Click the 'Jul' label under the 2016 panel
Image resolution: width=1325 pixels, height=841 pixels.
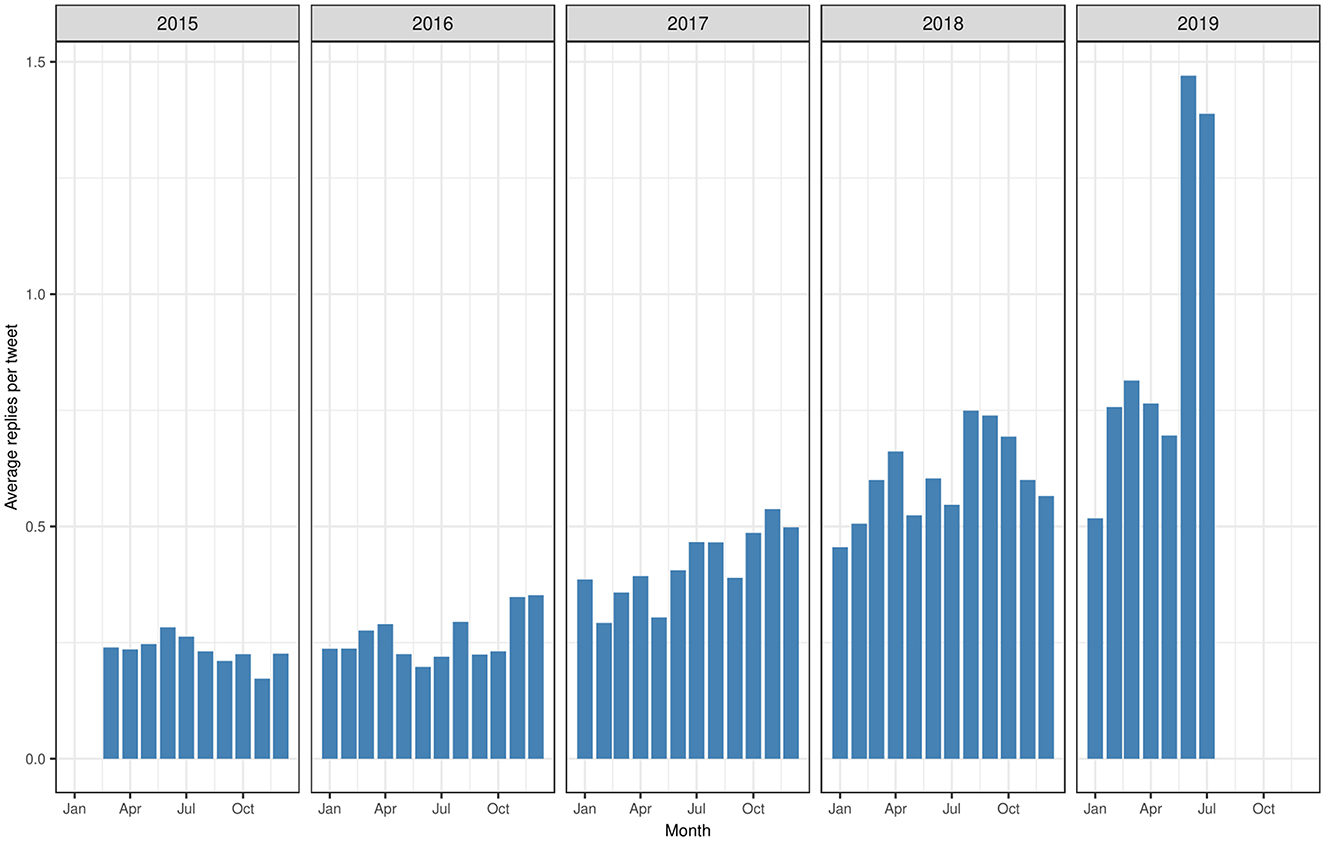pyautogui.click(x=441, y=808)
